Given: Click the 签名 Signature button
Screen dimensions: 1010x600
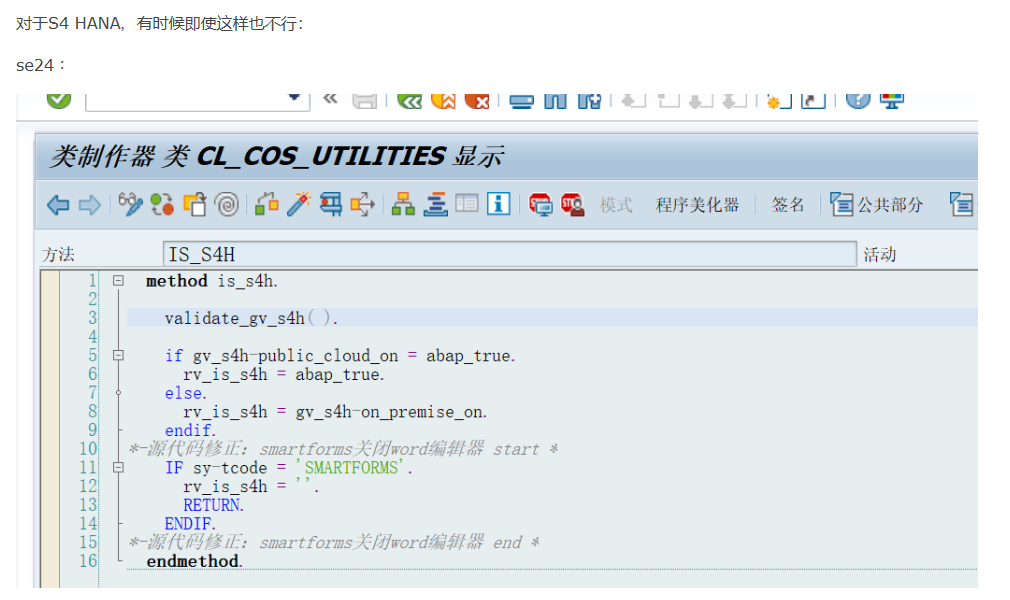Looking at the screenshot, I should tap(788, 205).
